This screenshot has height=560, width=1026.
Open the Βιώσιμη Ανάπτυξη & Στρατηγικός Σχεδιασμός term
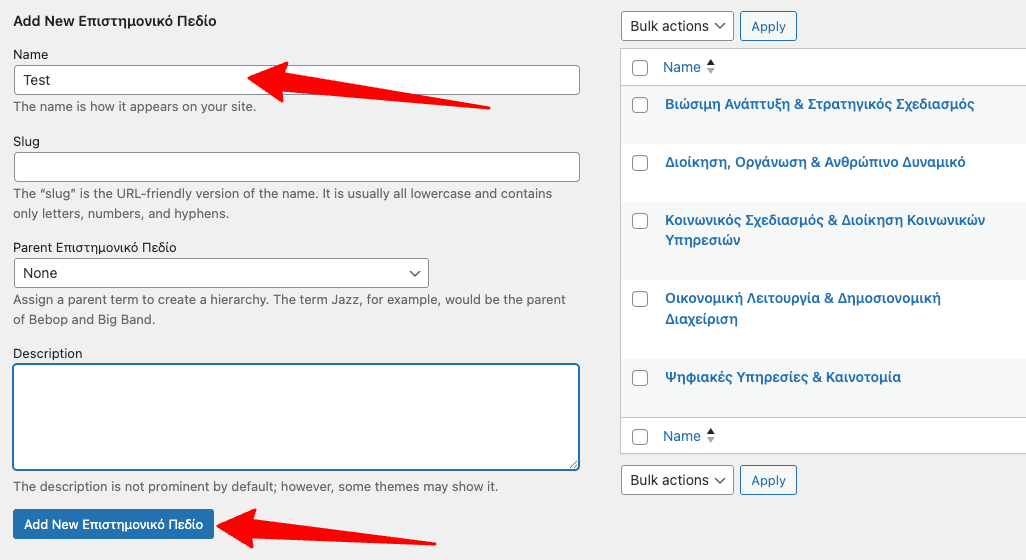tap(819, 104)
